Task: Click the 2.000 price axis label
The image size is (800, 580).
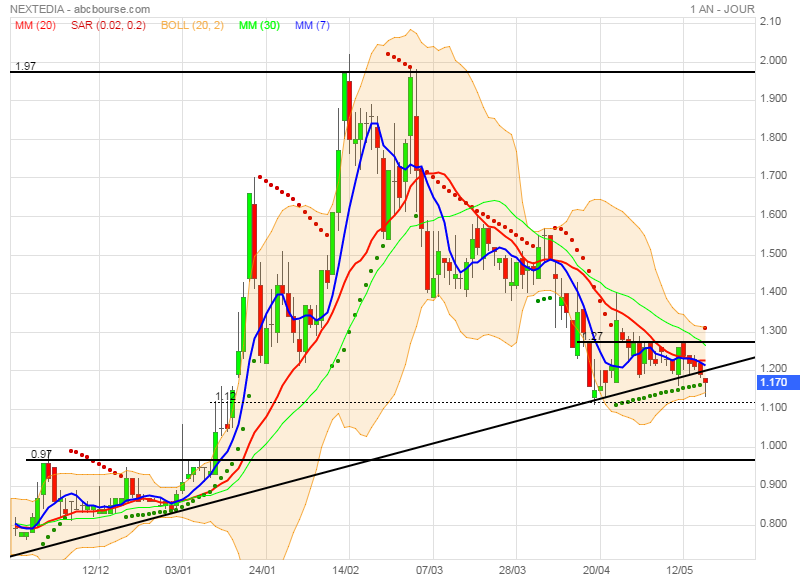Action: (773, 60)
